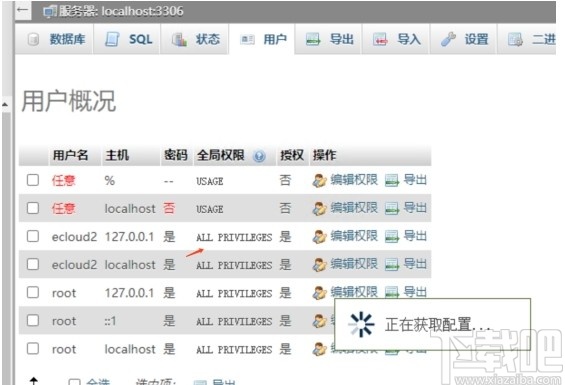Click the server icon before localhost:3306
This screenshot has height=385, width=565.
[50, 12]
